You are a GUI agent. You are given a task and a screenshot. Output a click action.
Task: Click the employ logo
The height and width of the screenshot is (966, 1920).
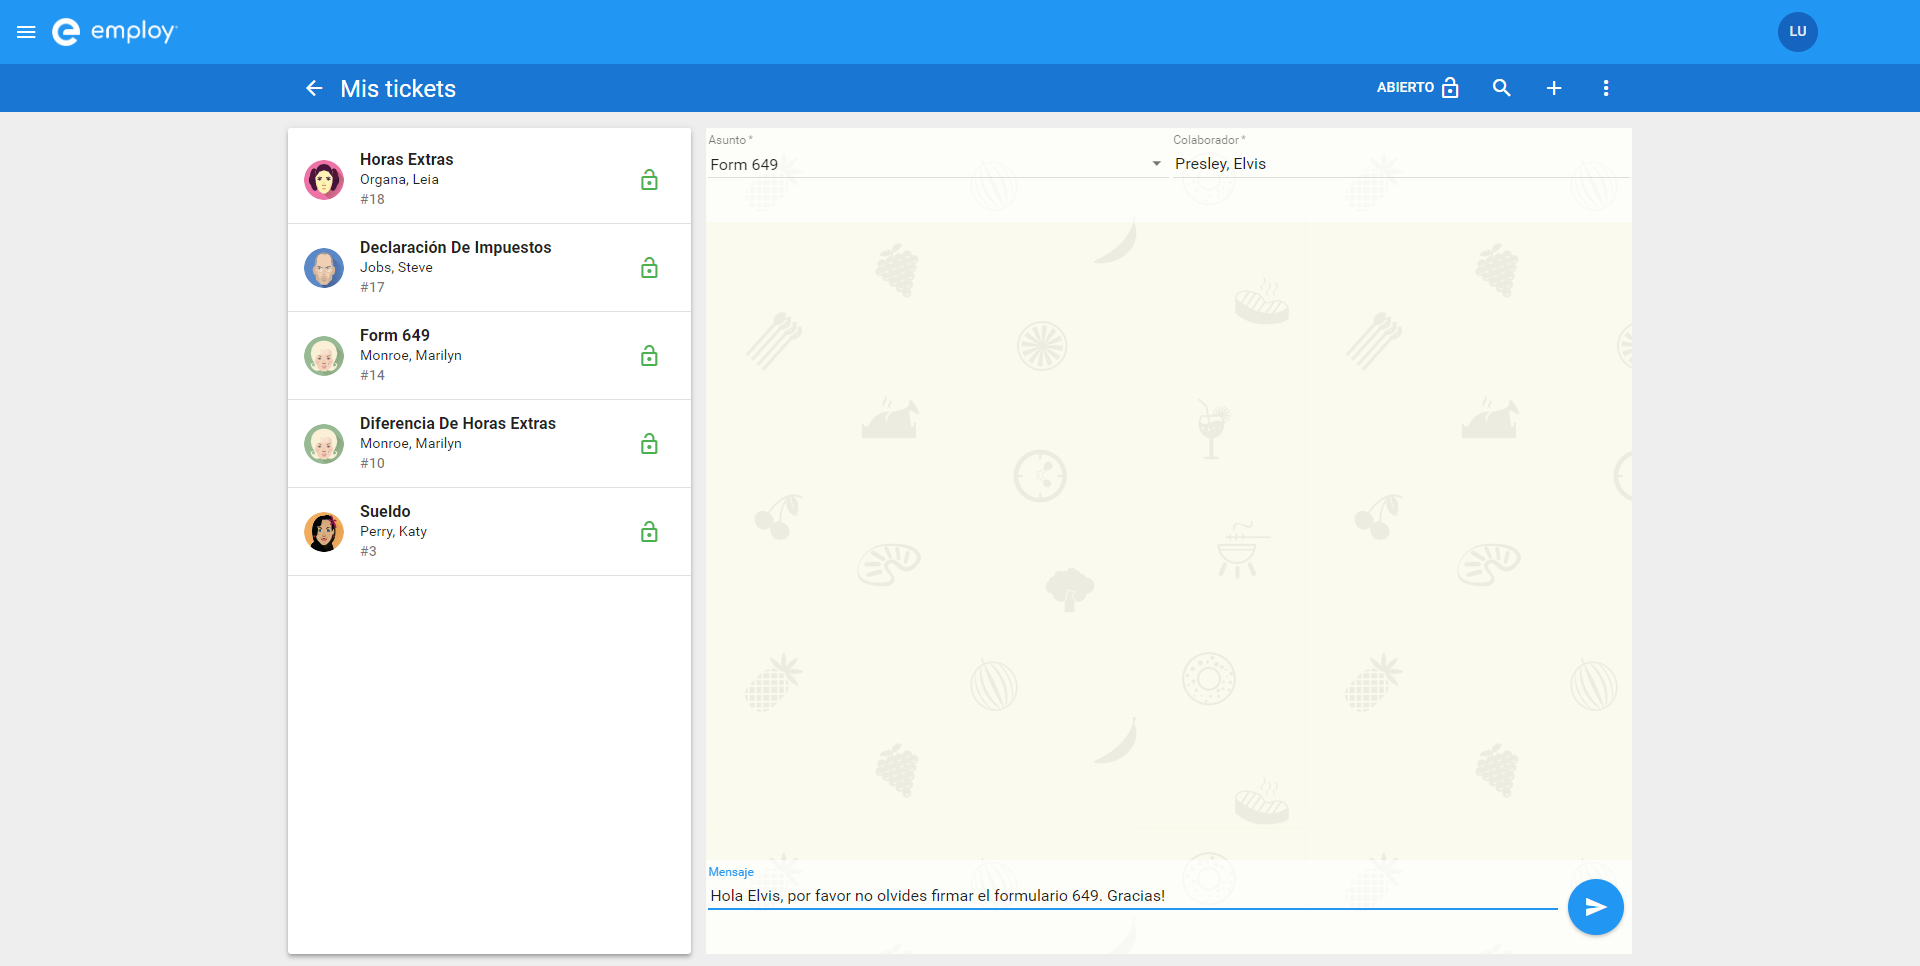[114, 32]
